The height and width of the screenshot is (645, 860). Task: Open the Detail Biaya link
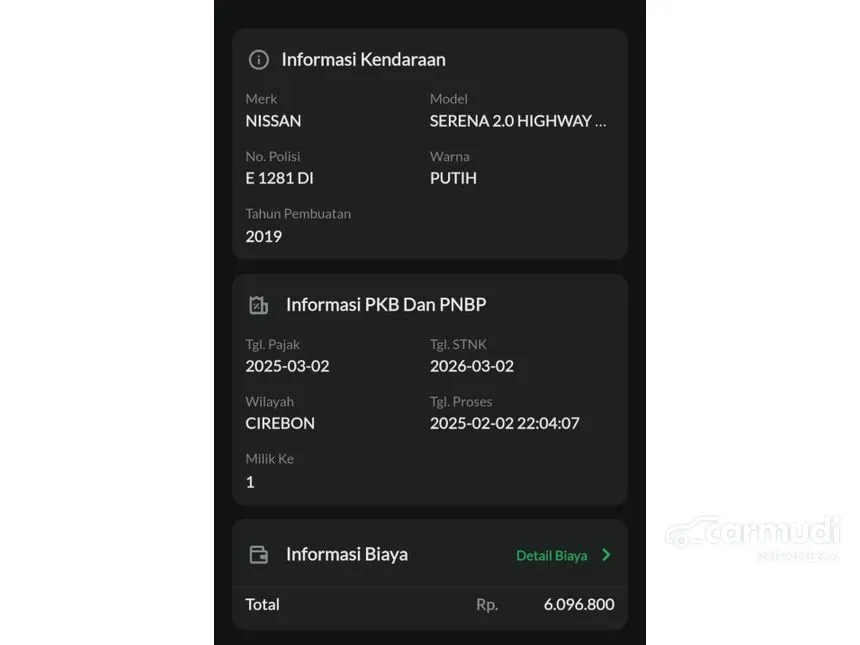click(x=552, y=556)
